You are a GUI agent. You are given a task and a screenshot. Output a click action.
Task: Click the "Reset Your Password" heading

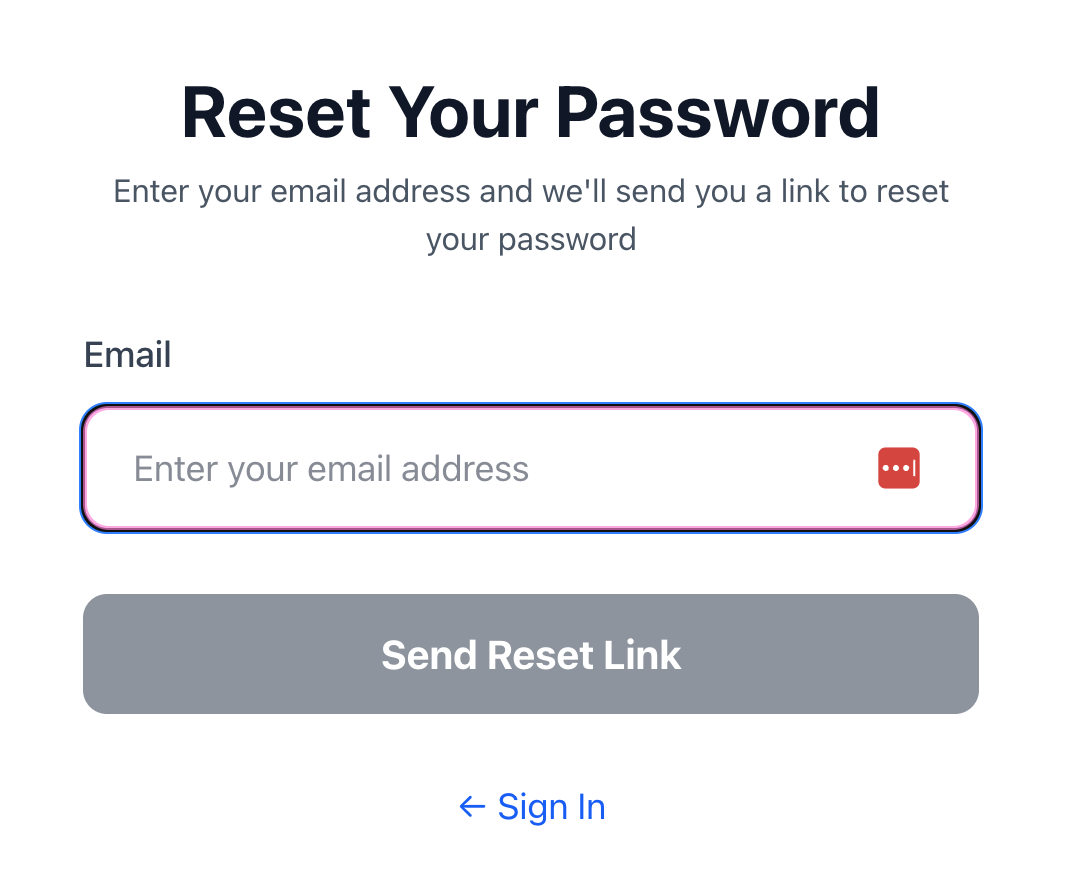530,111
